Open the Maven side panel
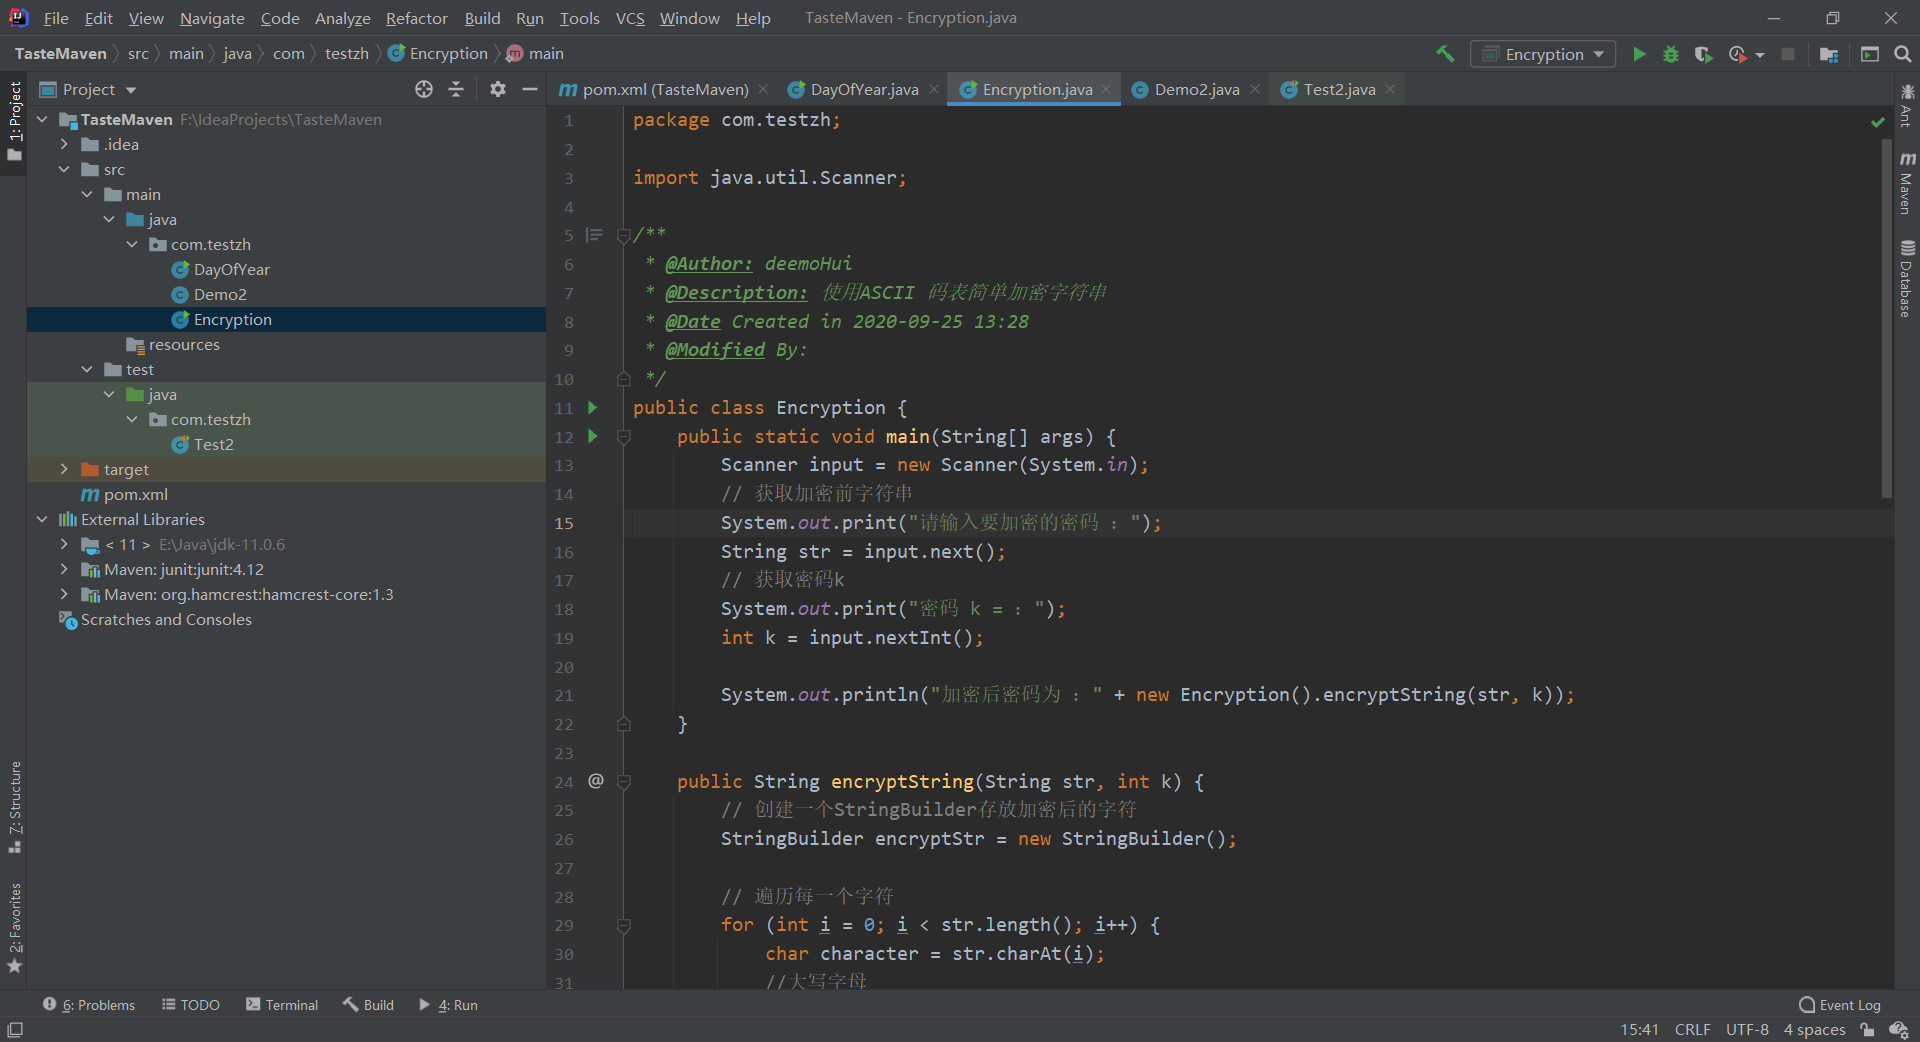 [x=1907, y=184]
